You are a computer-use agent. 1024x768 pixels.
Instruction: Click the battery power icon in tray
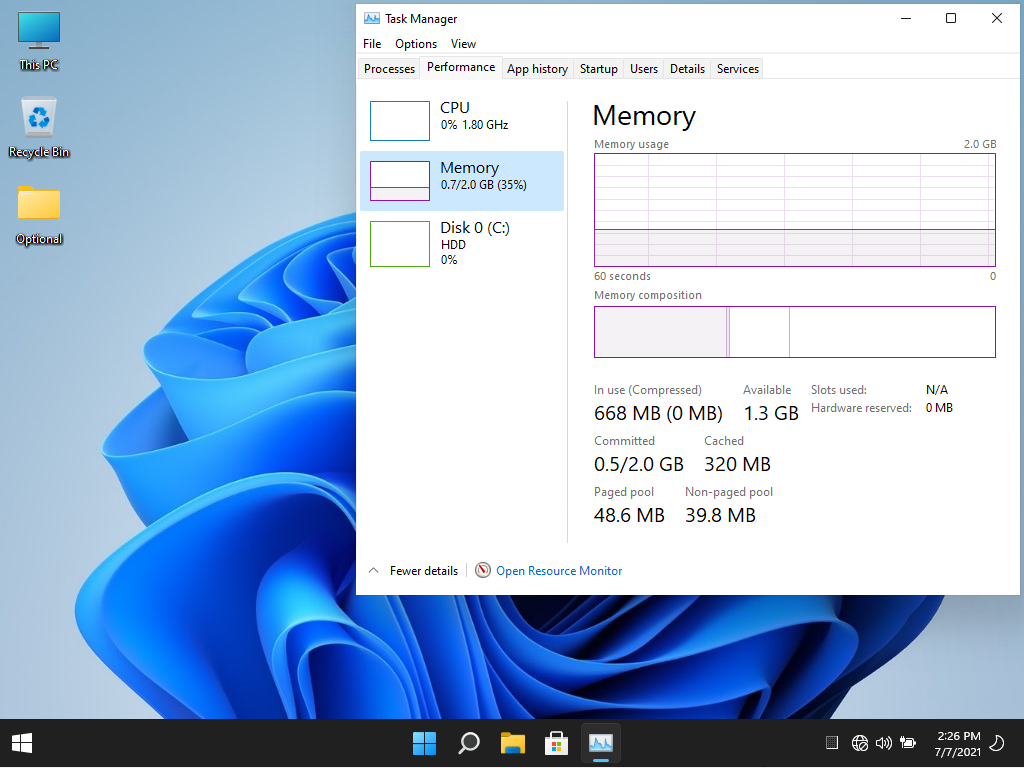tap(908, 743)
